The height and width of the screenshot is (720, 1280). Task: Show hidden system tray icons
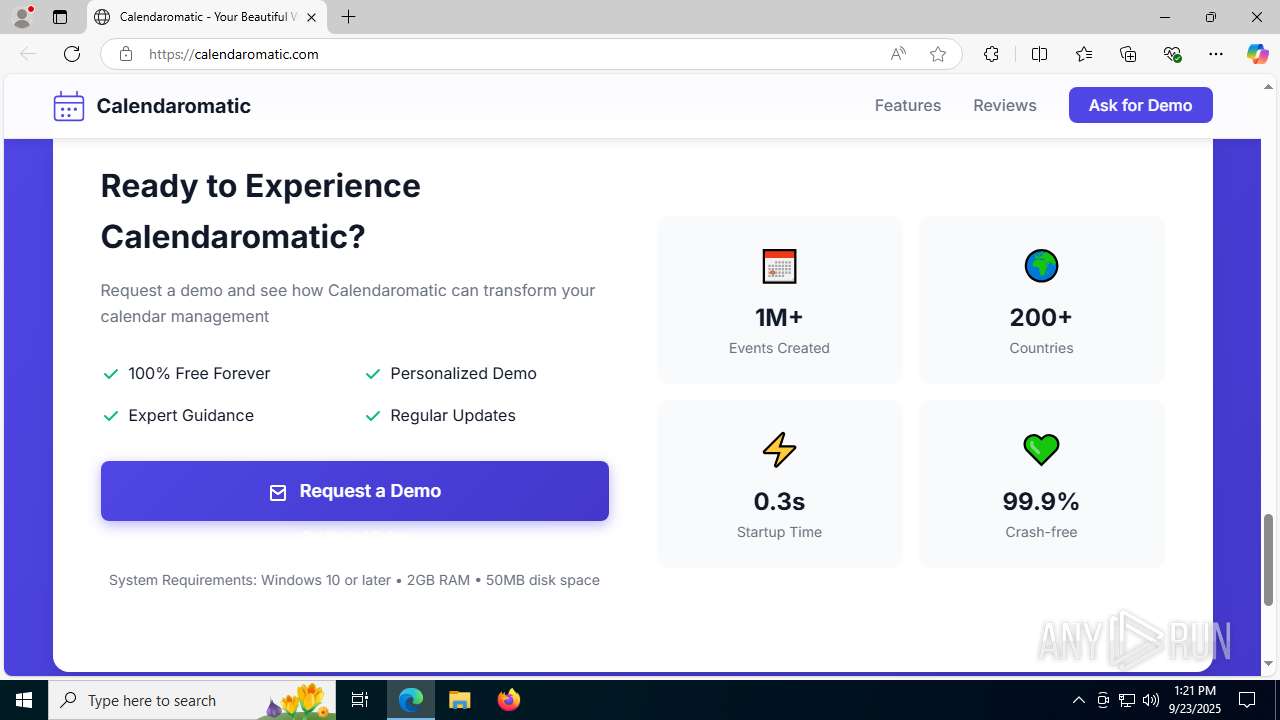(1078, 700)
